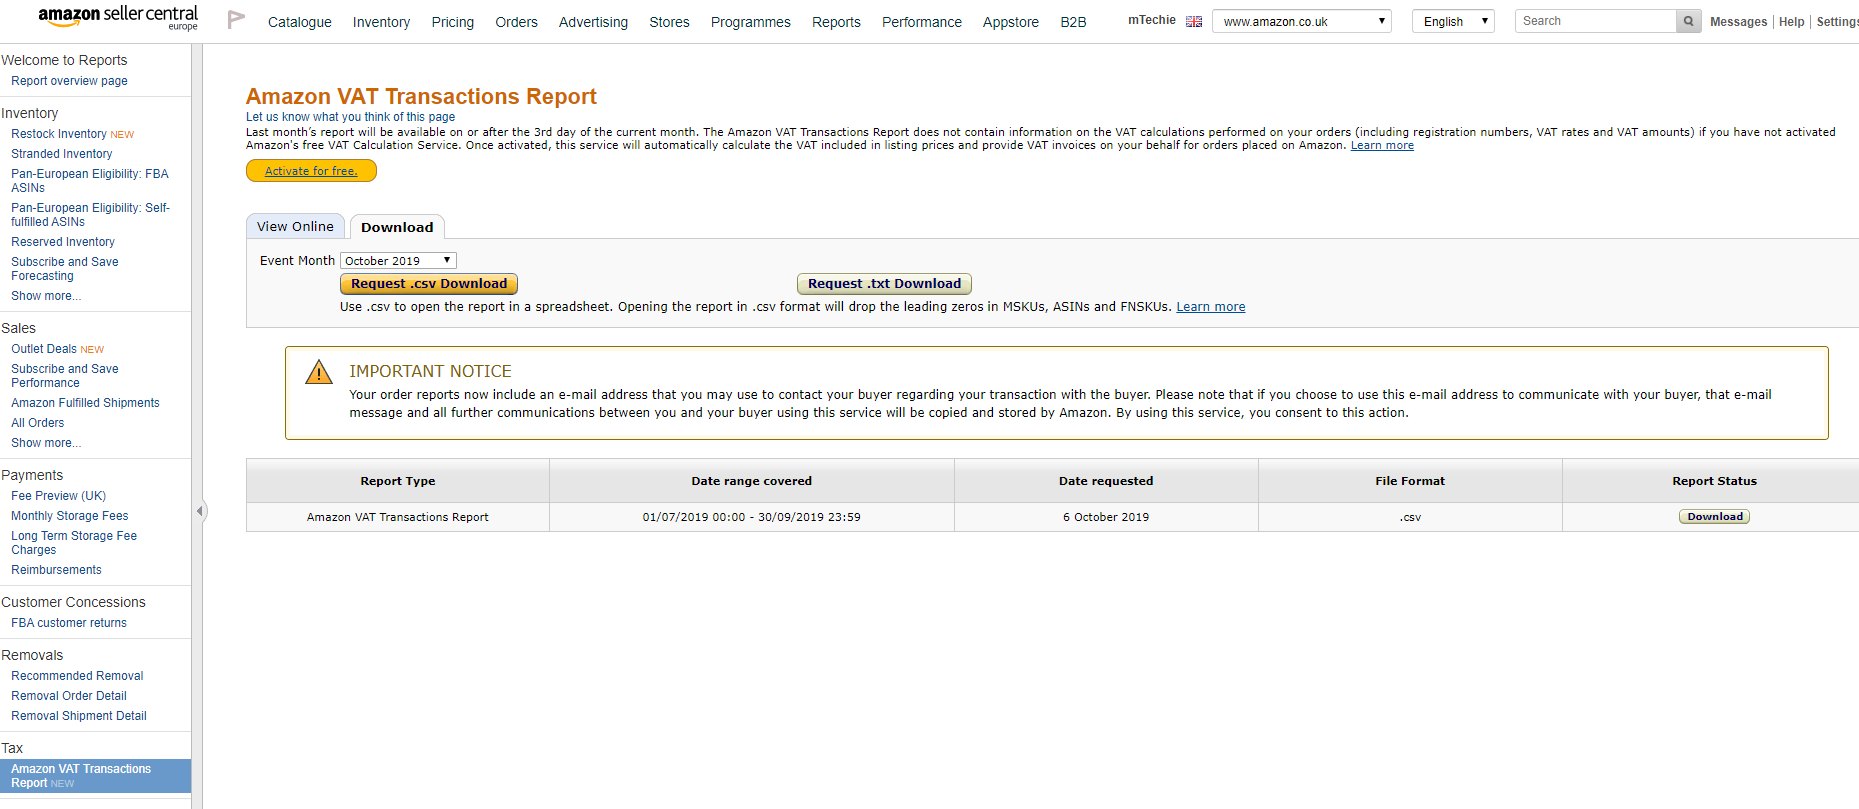This screenshot has height=809, width=1859.
Task: Click the search magnifier button
Action: click(x=1688, y=21)
